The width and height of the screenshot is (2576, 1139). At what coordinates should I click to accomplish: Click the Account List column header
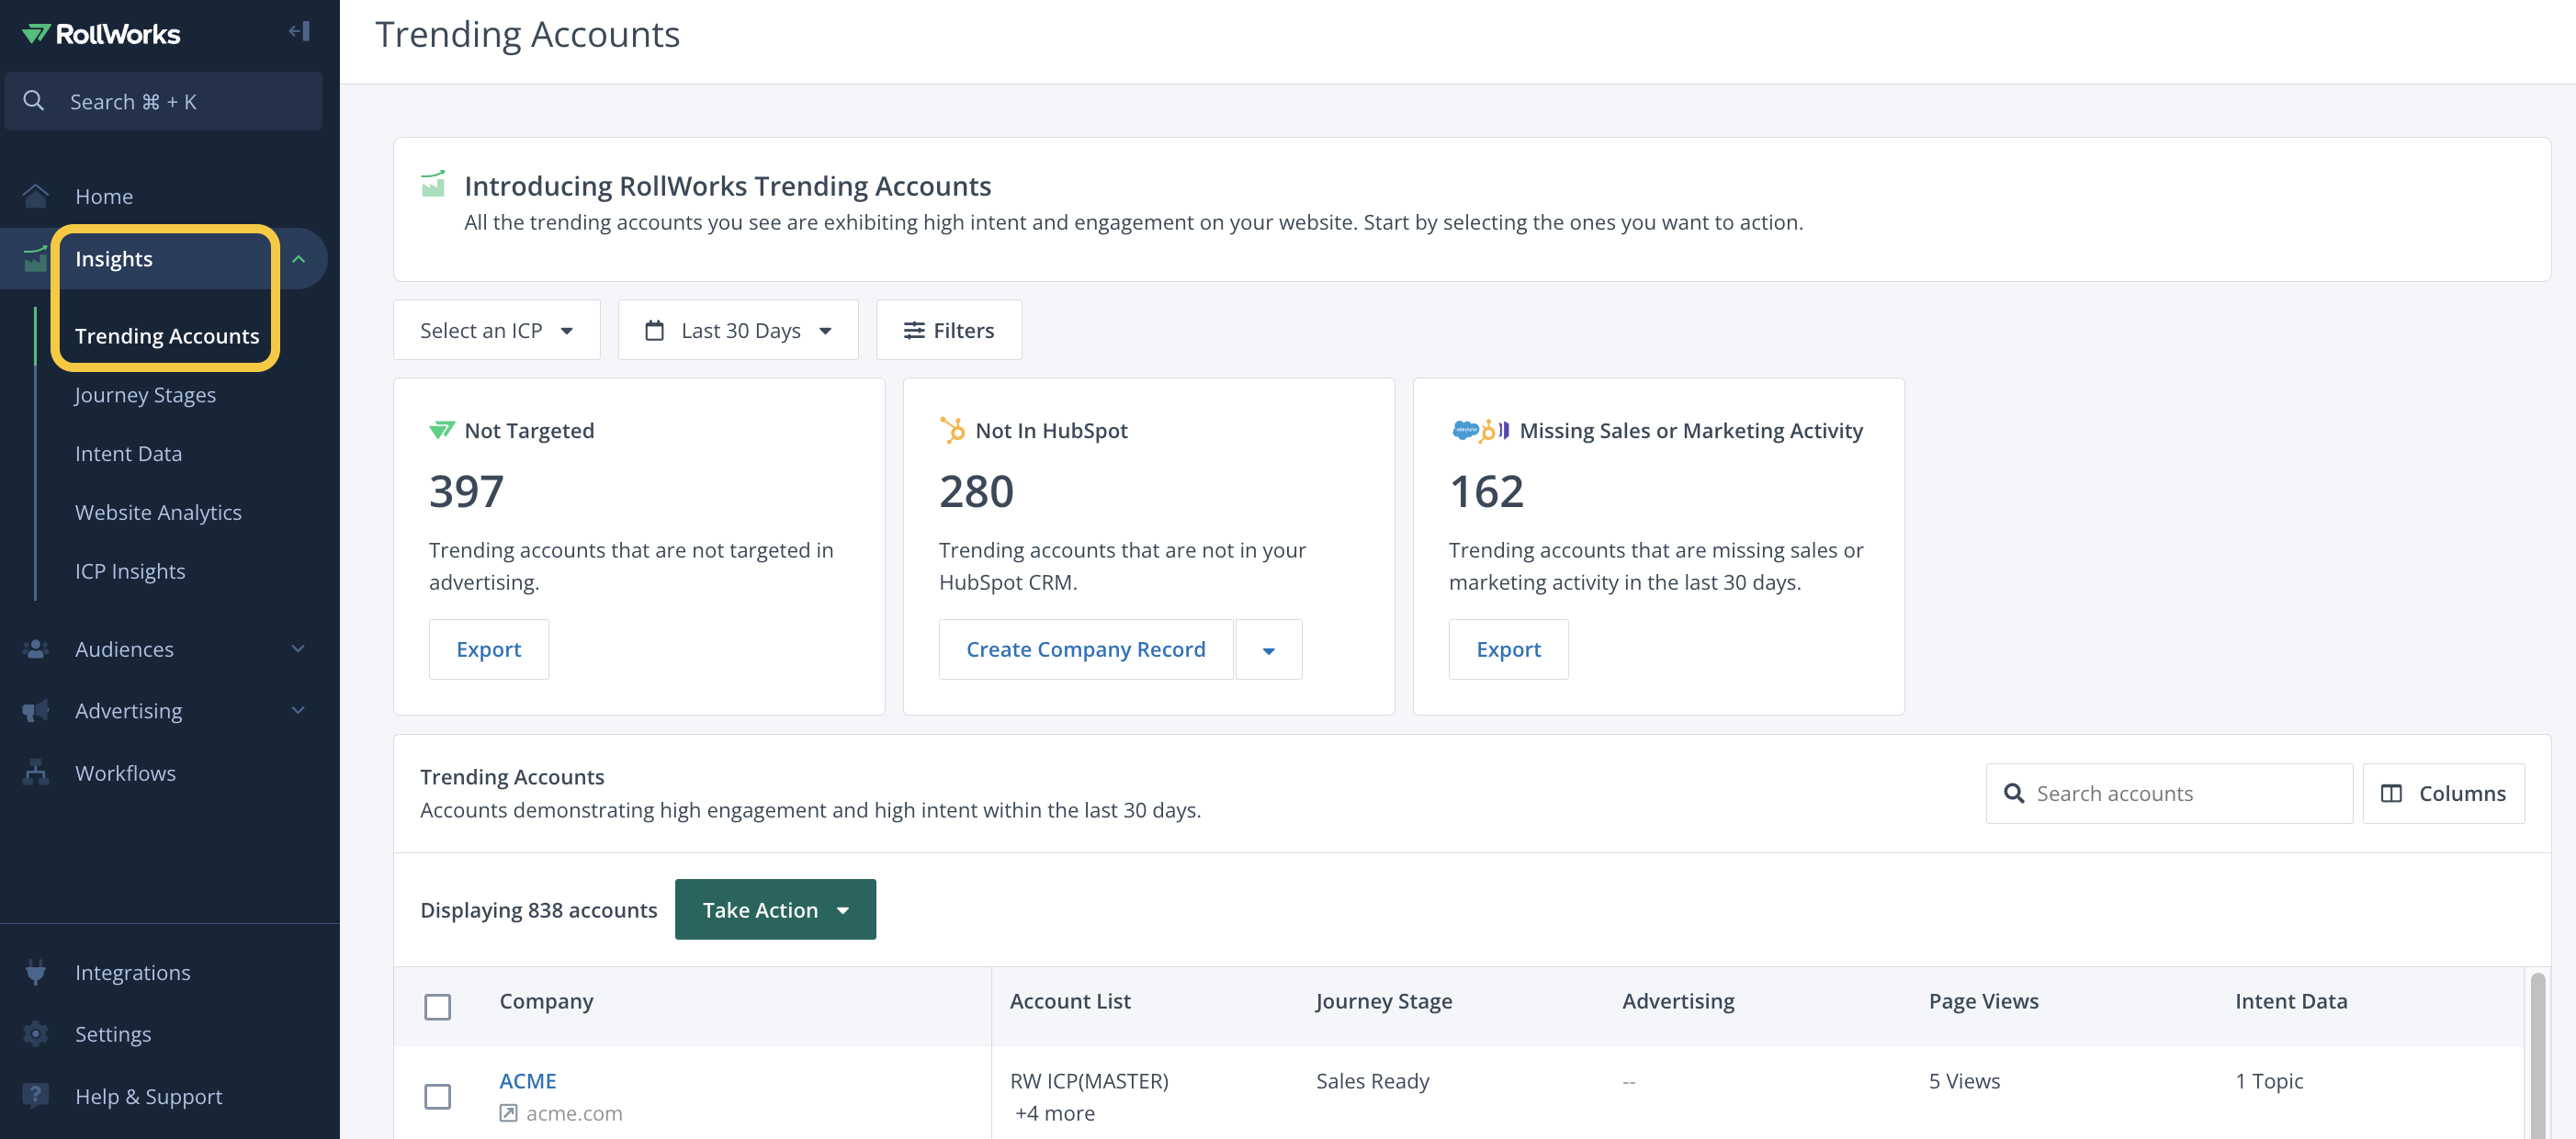(x=1070, y=1001)
